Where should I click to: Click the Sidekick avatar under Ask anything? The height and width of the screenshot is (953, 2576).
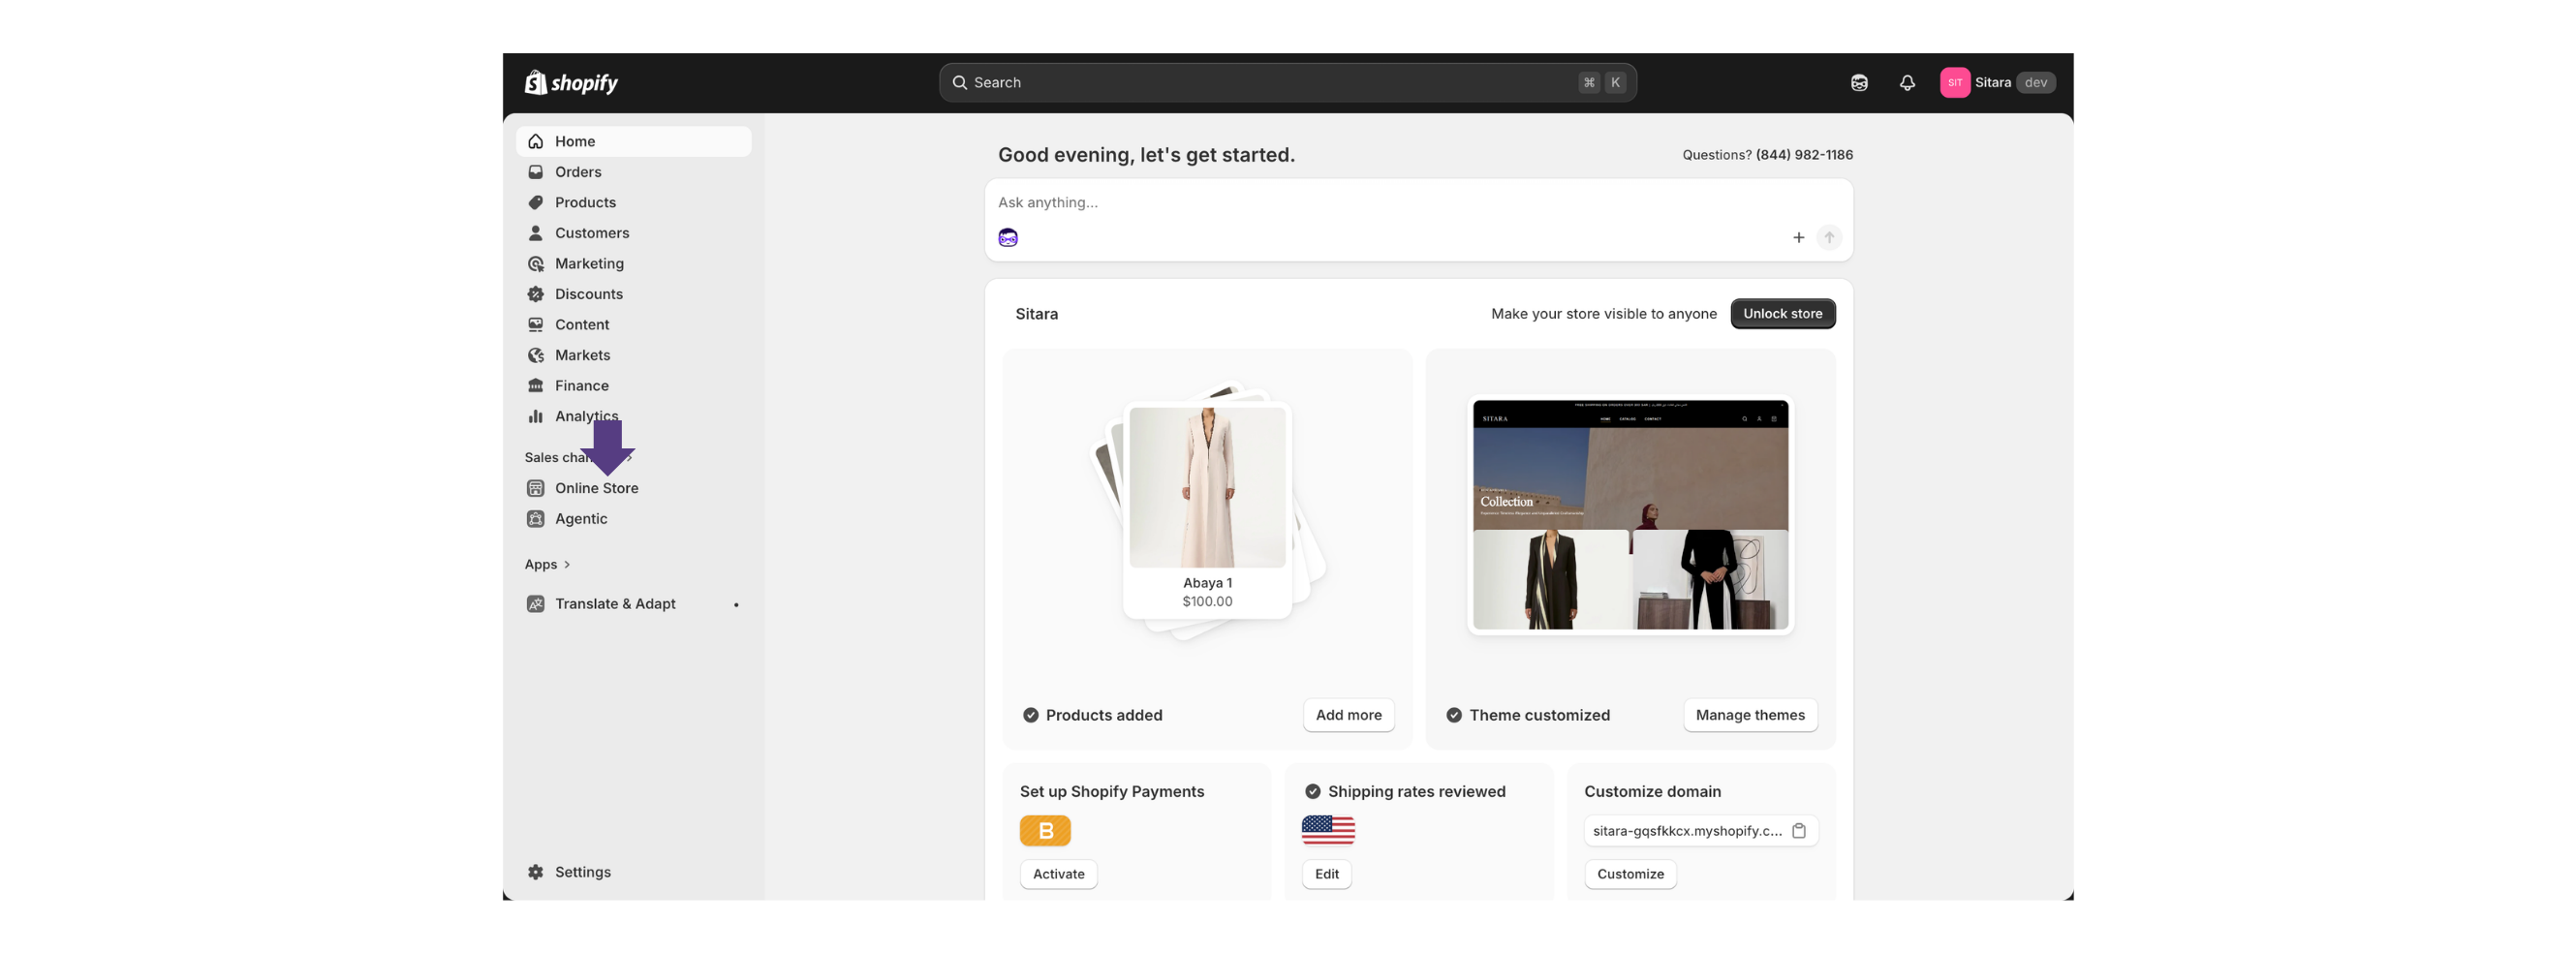point(1007,238)
